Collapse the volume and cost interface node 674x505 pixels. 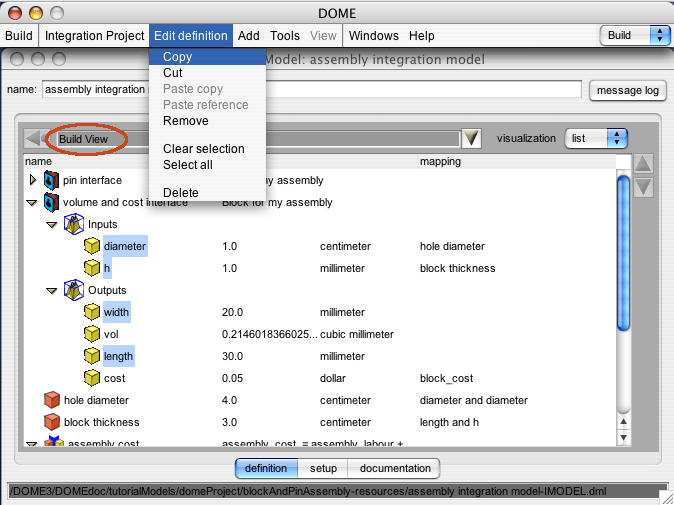click(x=32, y=202)
